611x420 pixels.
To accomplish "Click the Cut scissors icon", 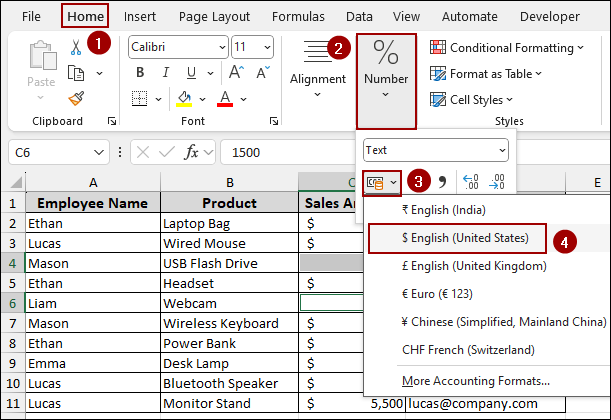I will (76, 47).
